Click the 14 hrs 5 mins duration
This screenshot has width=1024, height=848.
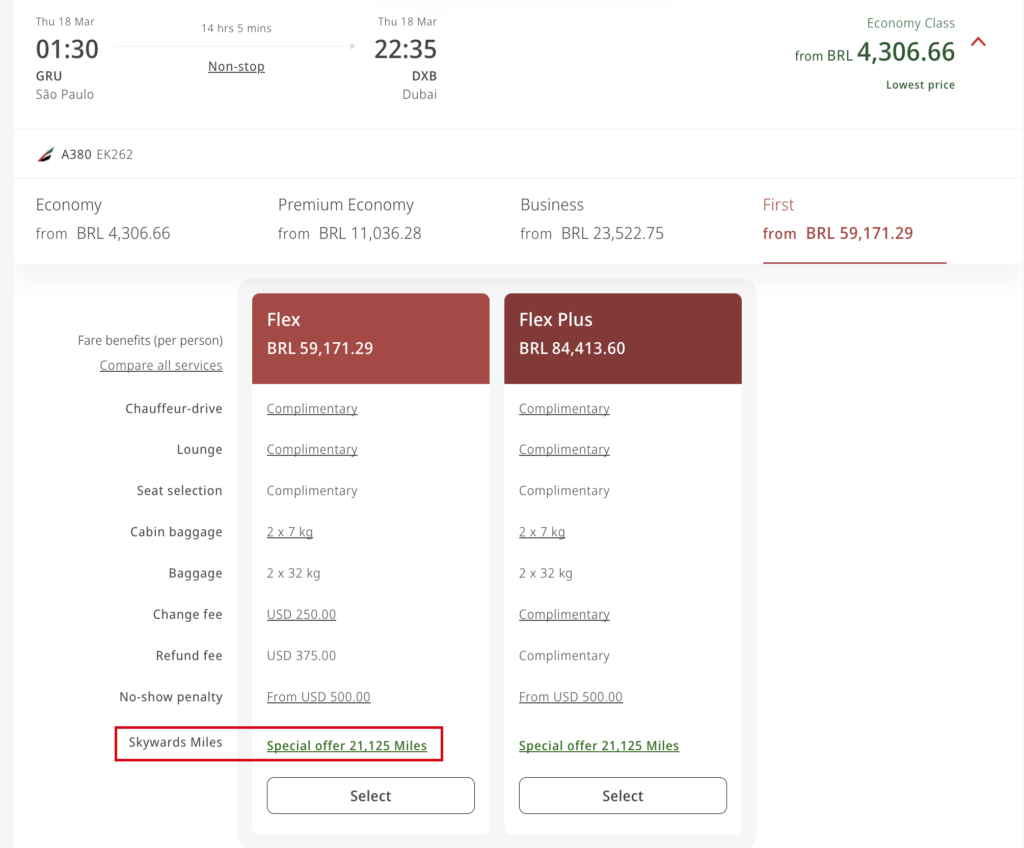coord(236,29)
